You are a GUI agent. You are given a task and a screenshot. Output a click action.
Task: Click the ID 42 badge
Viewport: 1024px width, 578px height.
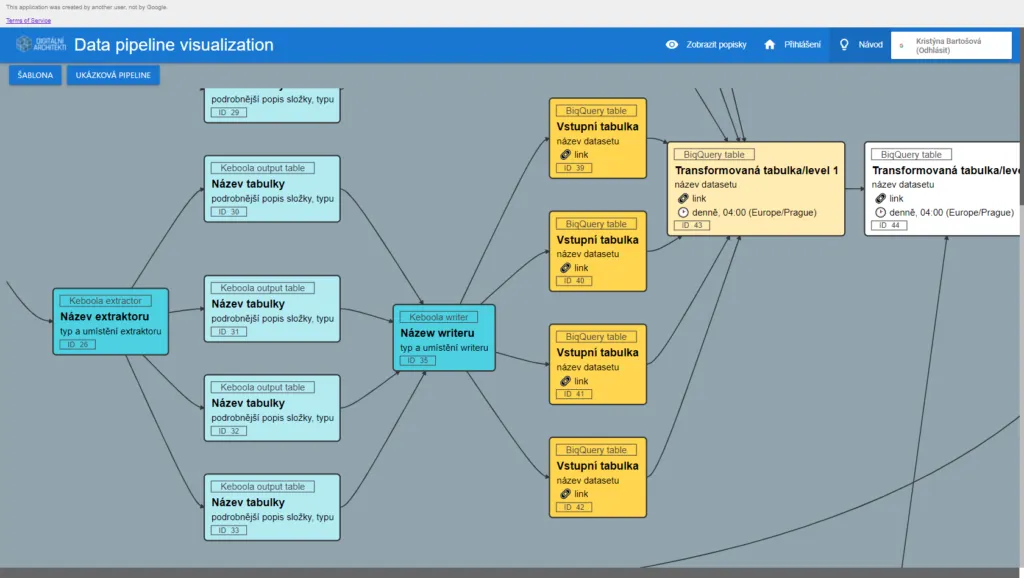574,507
